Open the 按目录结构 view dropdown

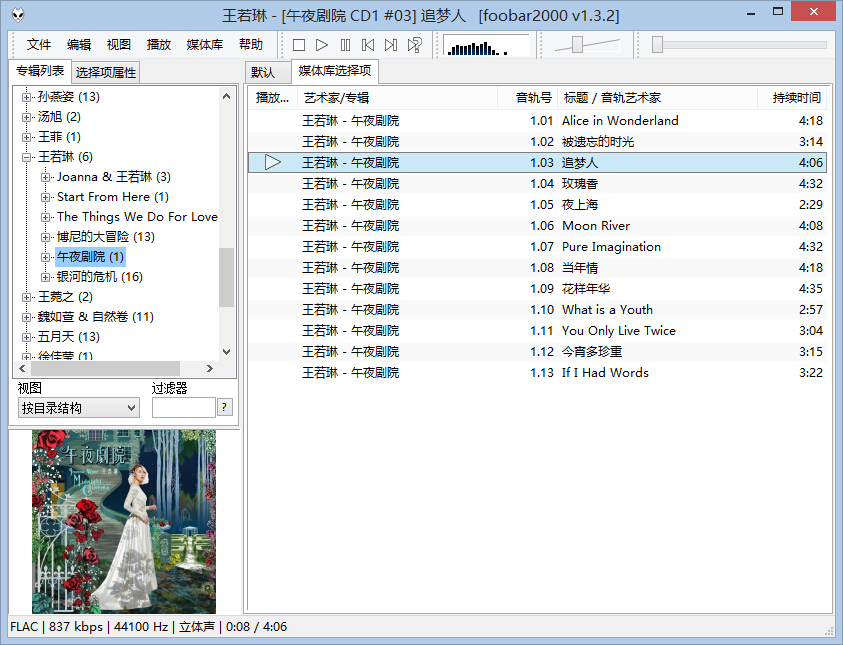click(78, 408)
